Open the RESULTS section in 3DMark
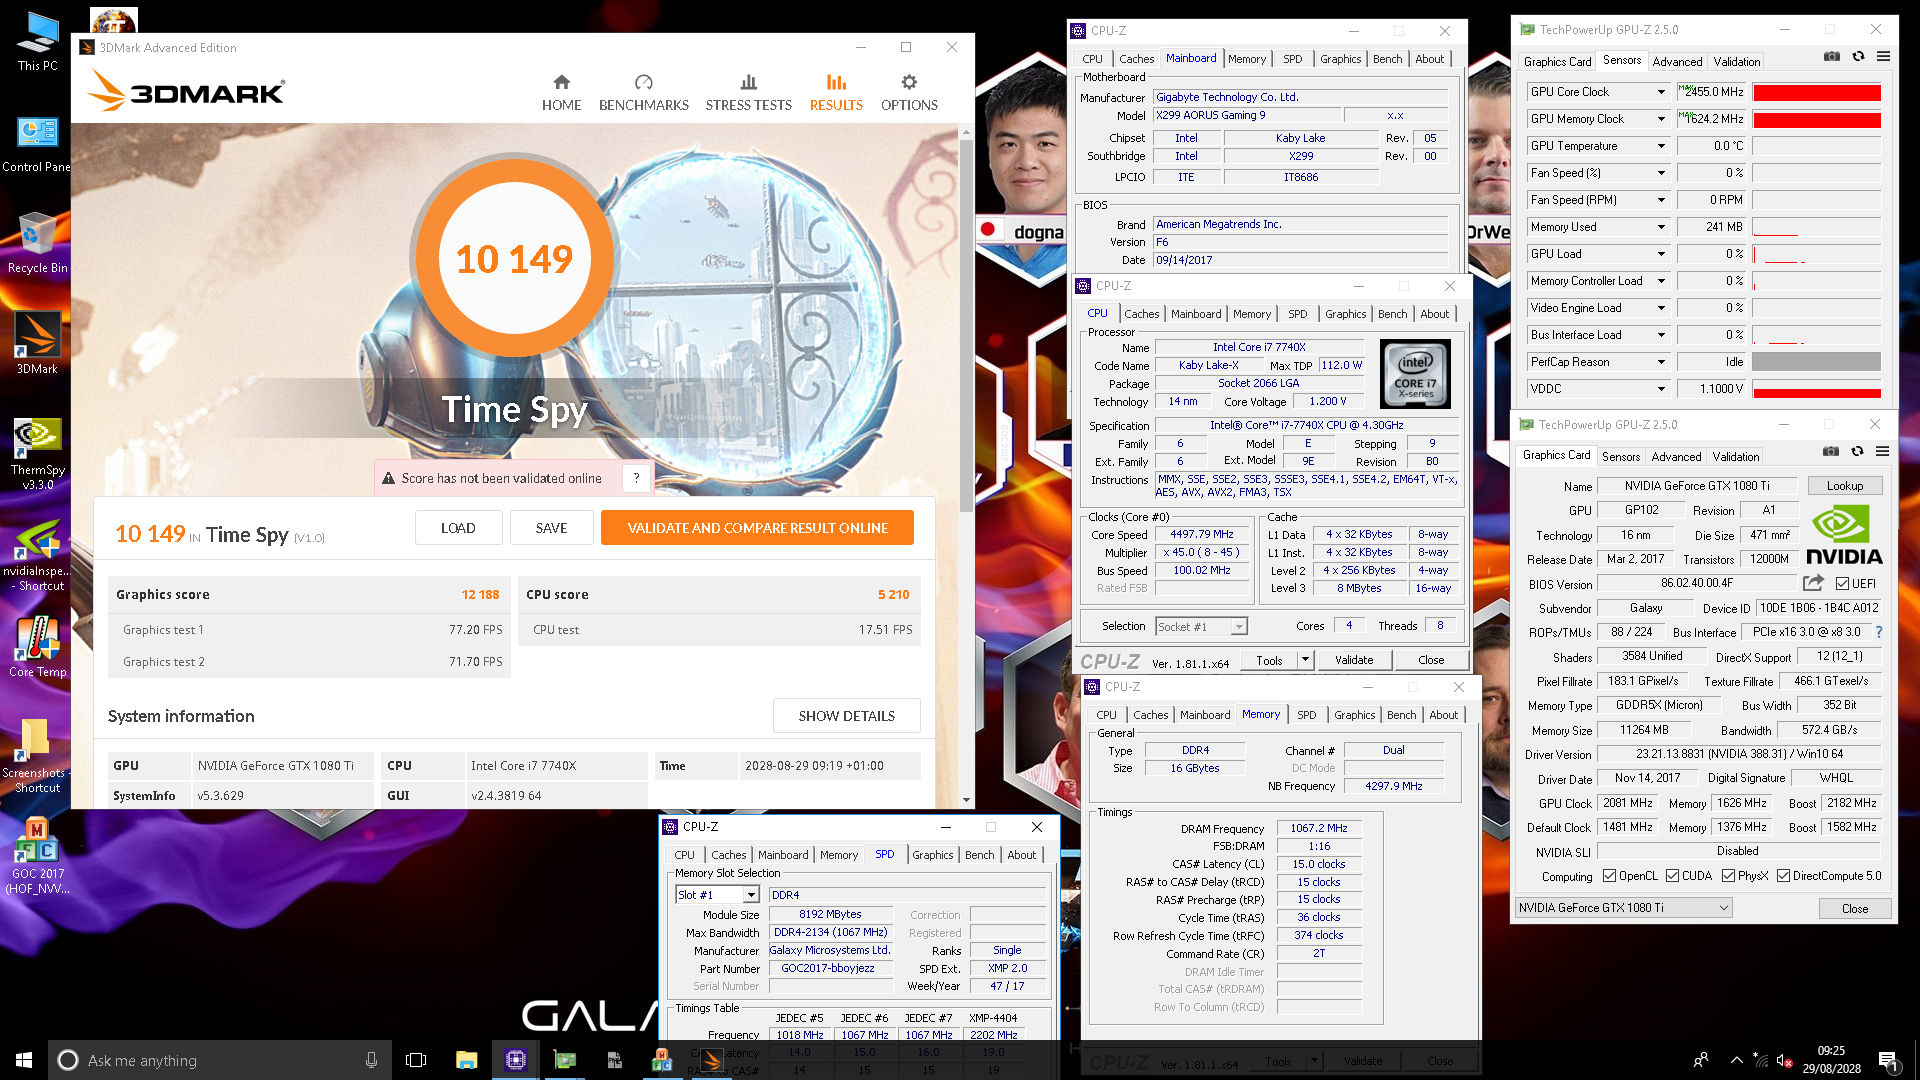The height and width of the screenshot is (1080, 1920). pyautogui.click(x=836, y=93)
